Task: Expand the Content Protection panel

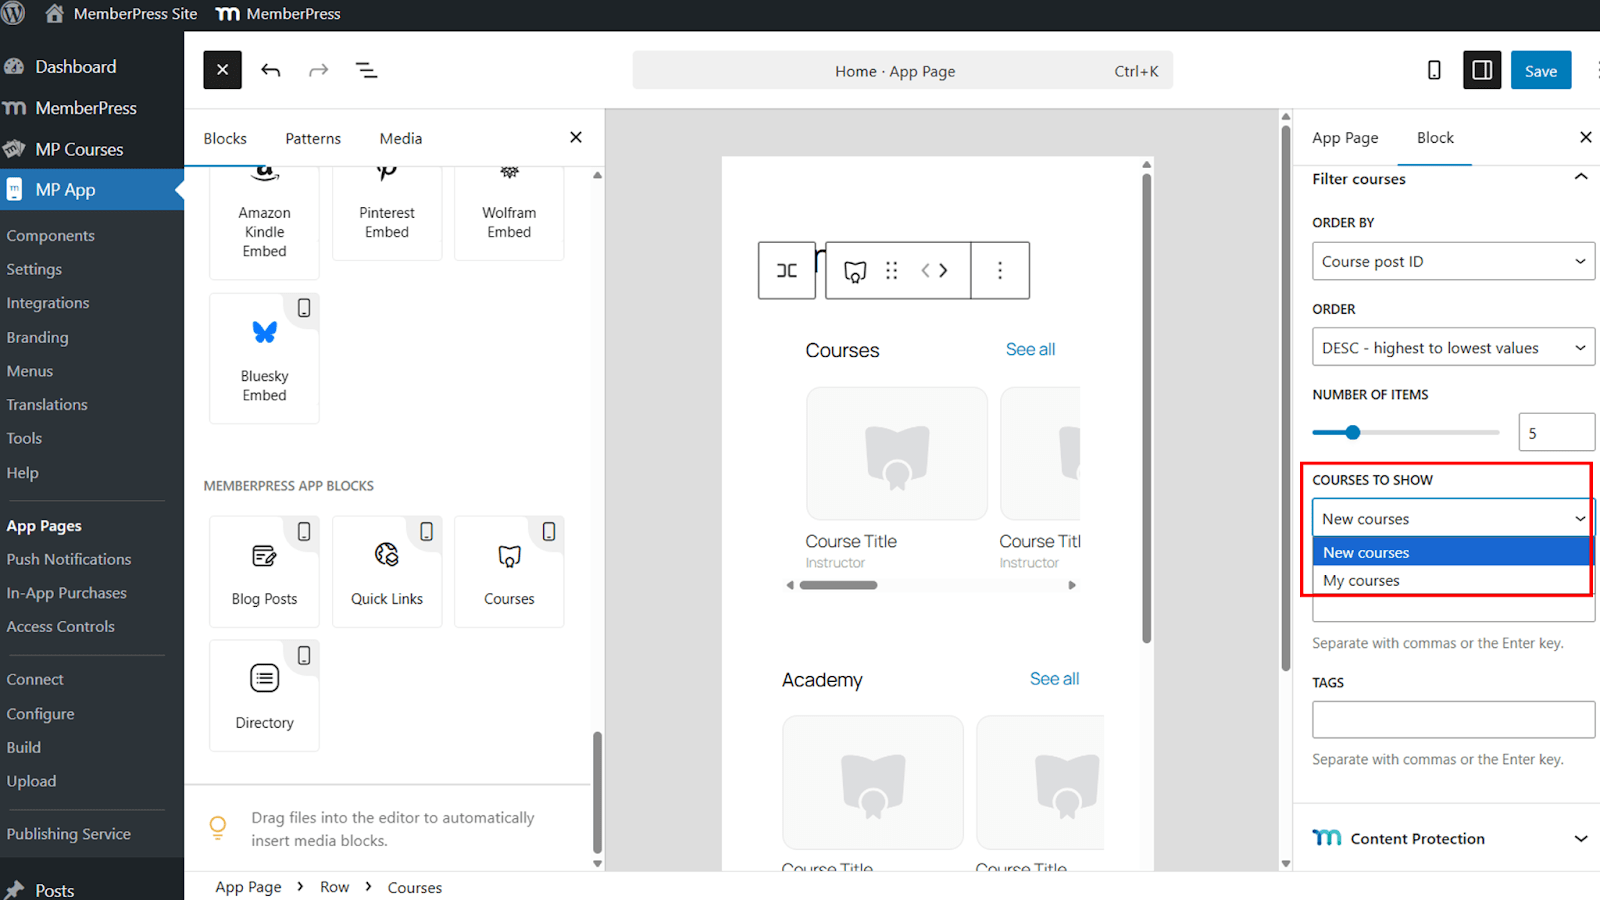Action: (x=1580, y=838)
